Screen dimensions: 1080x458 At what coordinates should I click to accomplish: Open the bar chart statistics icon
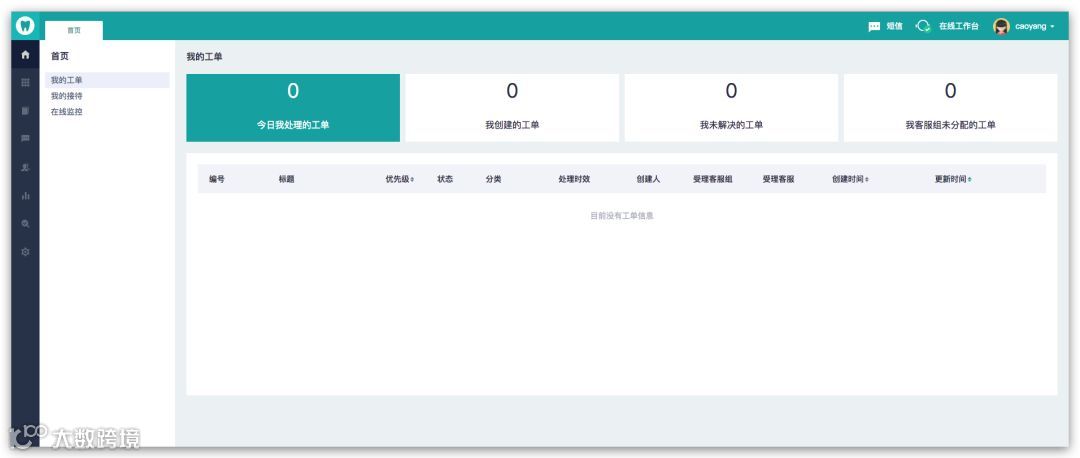point(25,196)
